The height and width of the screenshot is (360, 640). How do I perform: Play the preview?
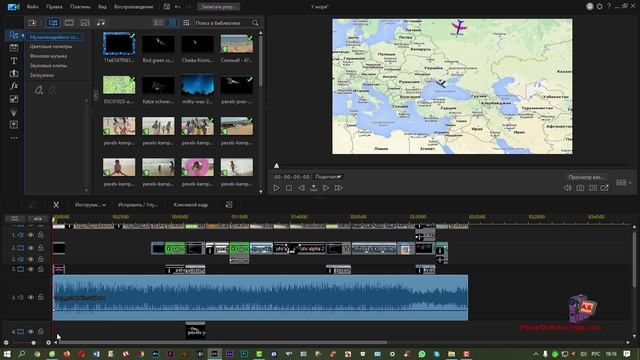pyautogui.click(x=276, y=188)
